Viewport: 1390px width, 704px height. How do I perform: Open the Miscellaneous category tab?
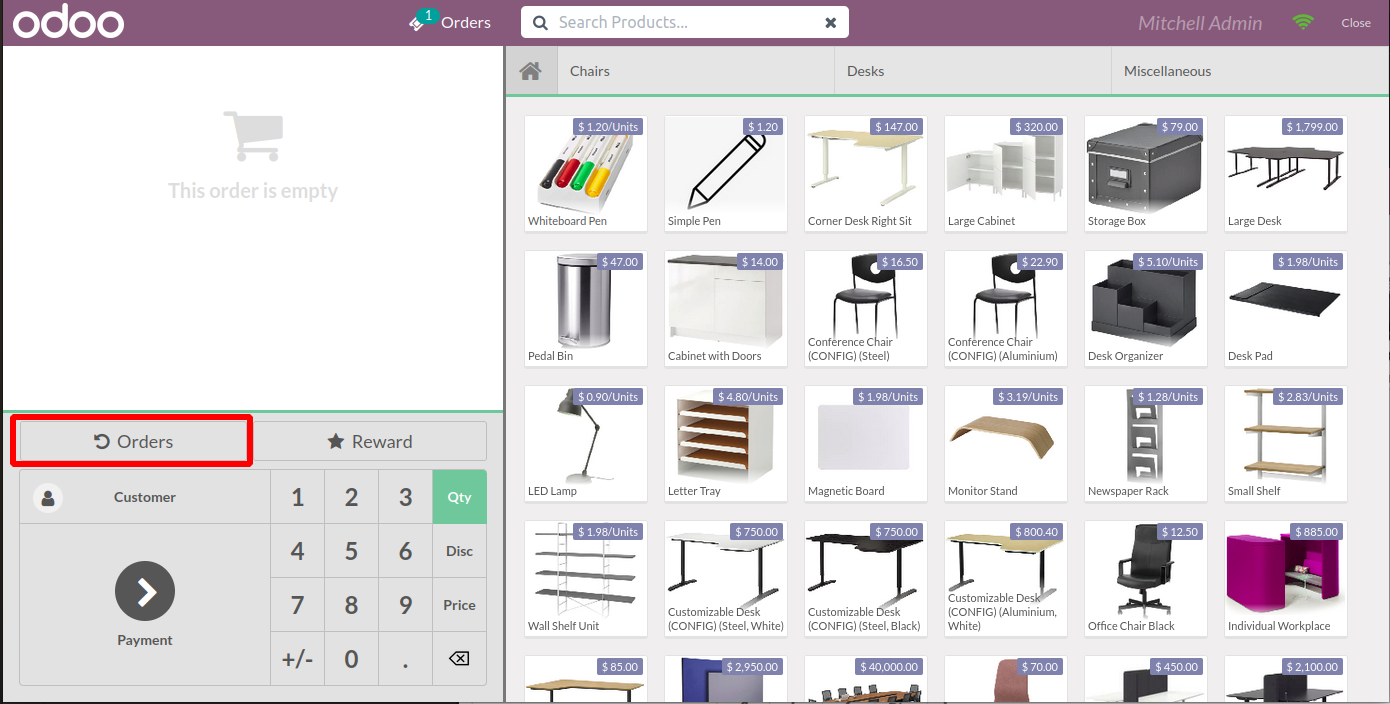(1250, 71)
